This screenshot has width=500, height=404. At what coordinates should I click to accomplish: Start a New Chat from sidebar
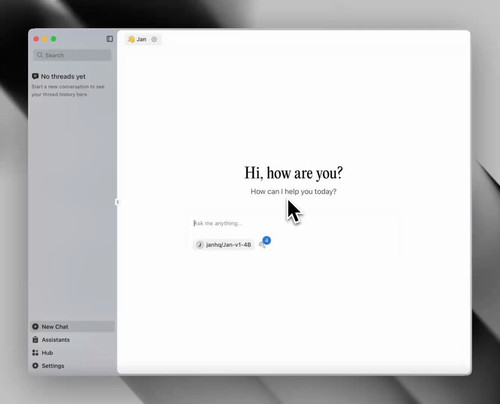73,327
